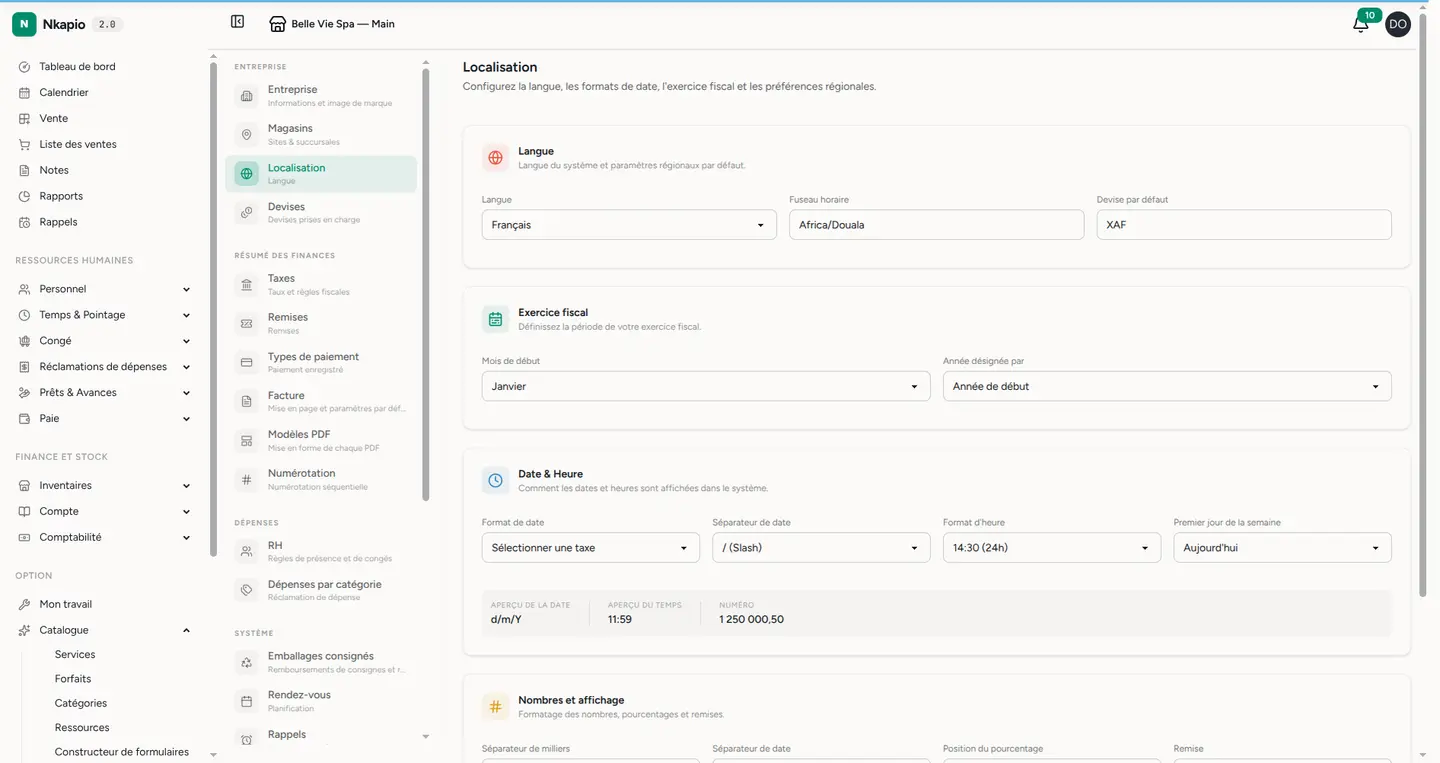1440x763 pixels.
Task: Click the Facture document icon
Action: coord(247,402)
